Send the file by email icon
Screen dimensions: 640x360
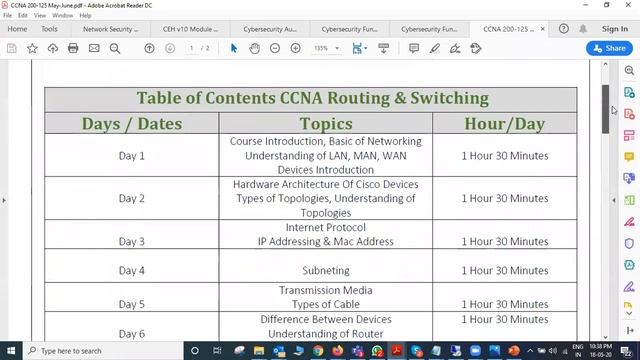click(94, 48)
